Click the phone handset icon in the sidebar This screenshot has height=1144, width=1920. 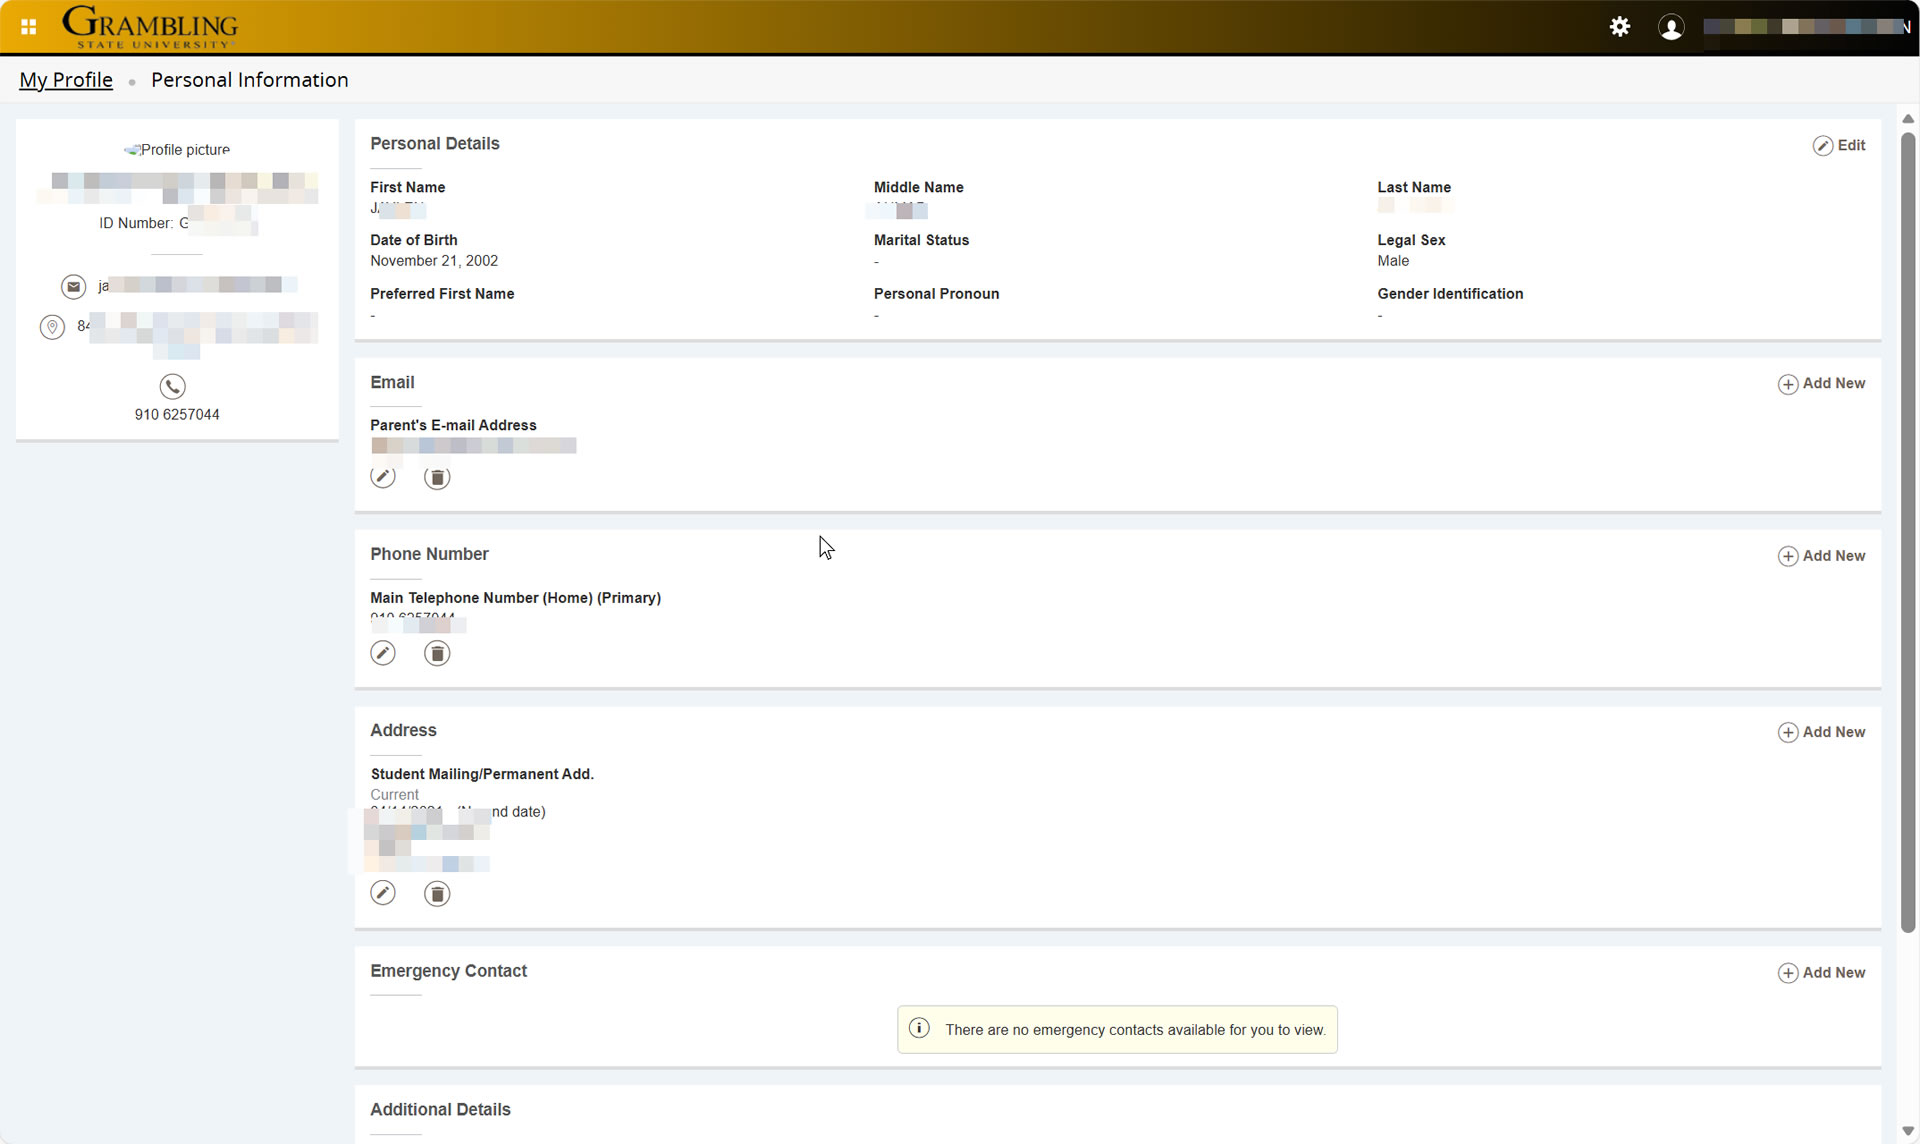coord(171,386)
